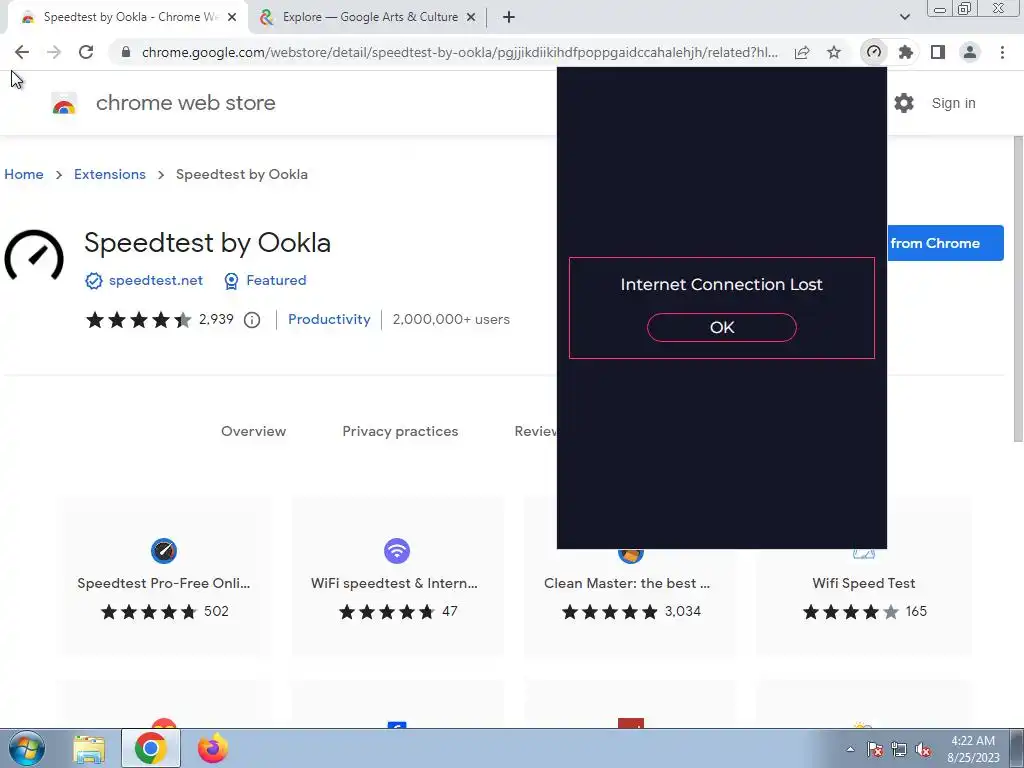Viewport: 1024px width, 768px height.
Task: Open a new browser tab
Action: (509, 18)
